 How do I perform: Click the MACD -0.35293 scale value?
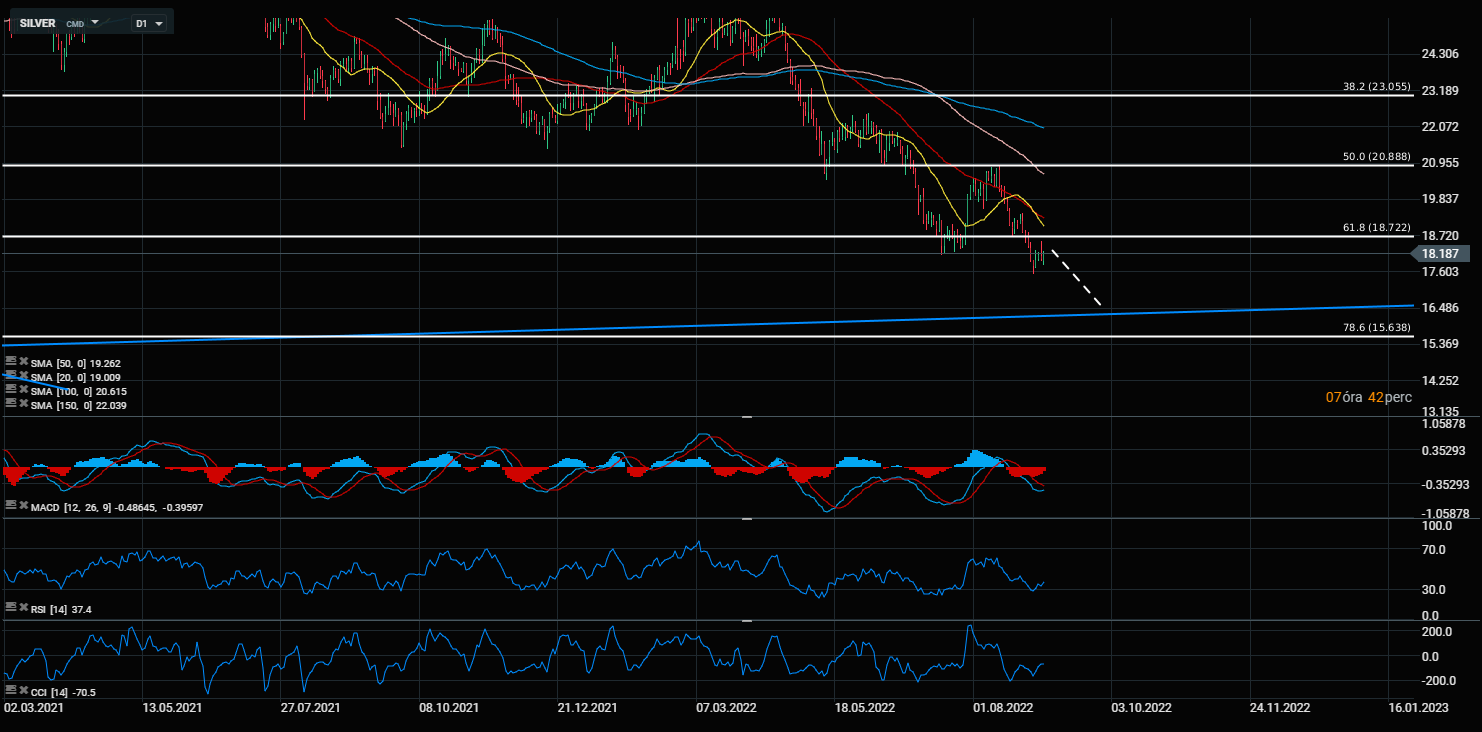pyautogui.click(x=1446, y=485)
